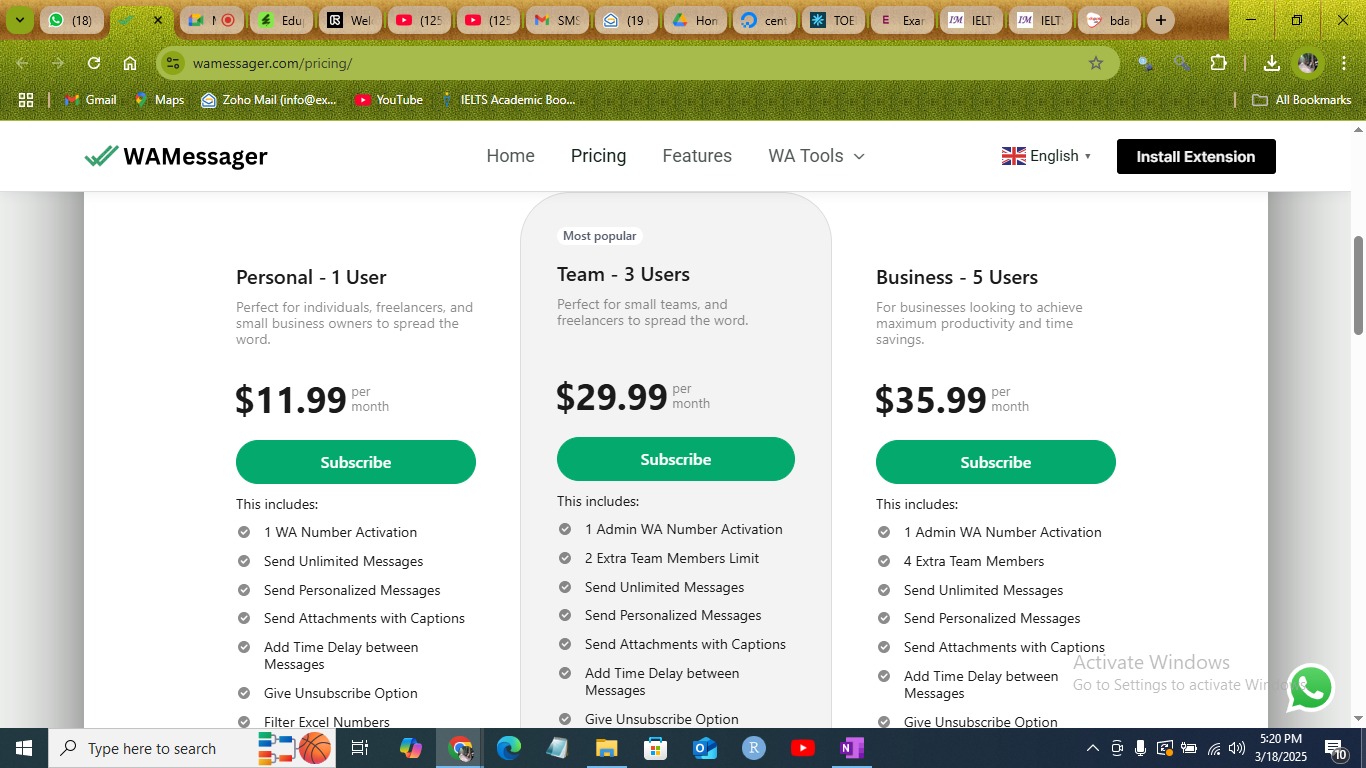Viewport: 1366px width, 768px height.
Task: Subscribe to the Business $35.99 plan
Action: 996,462
